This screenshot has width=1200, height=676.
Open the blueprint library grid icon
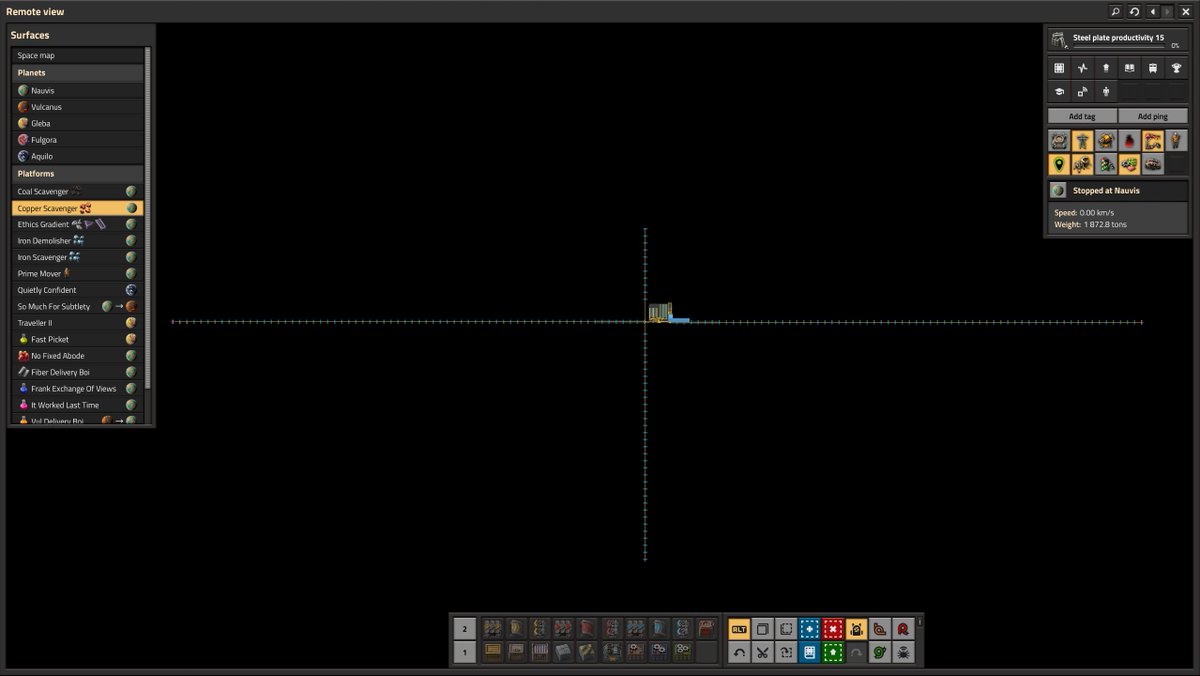tap(1059, 68)
